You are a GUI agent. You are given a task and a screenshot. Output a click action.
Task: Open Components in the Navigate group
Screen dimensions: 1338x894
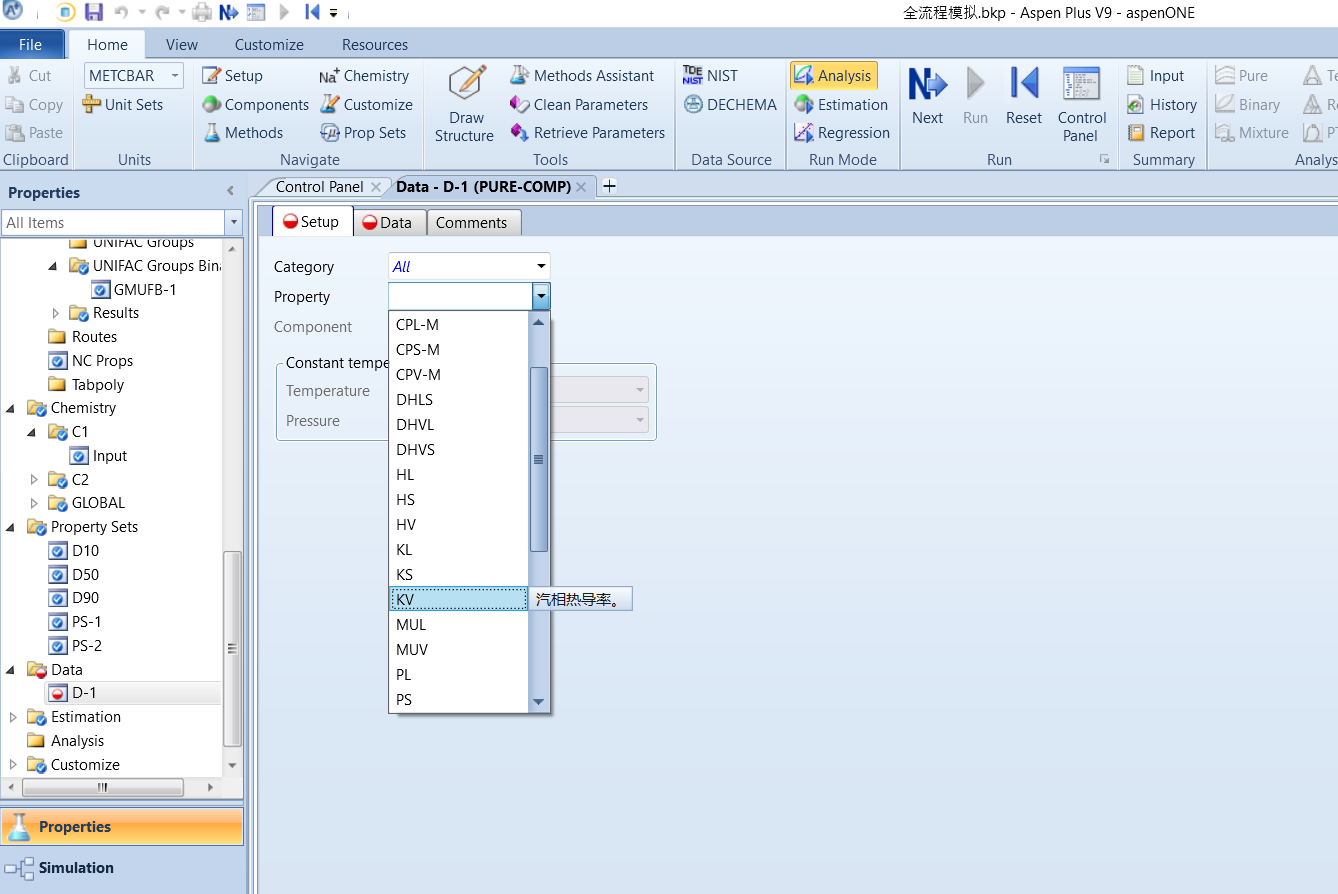(x=255, y=105)
